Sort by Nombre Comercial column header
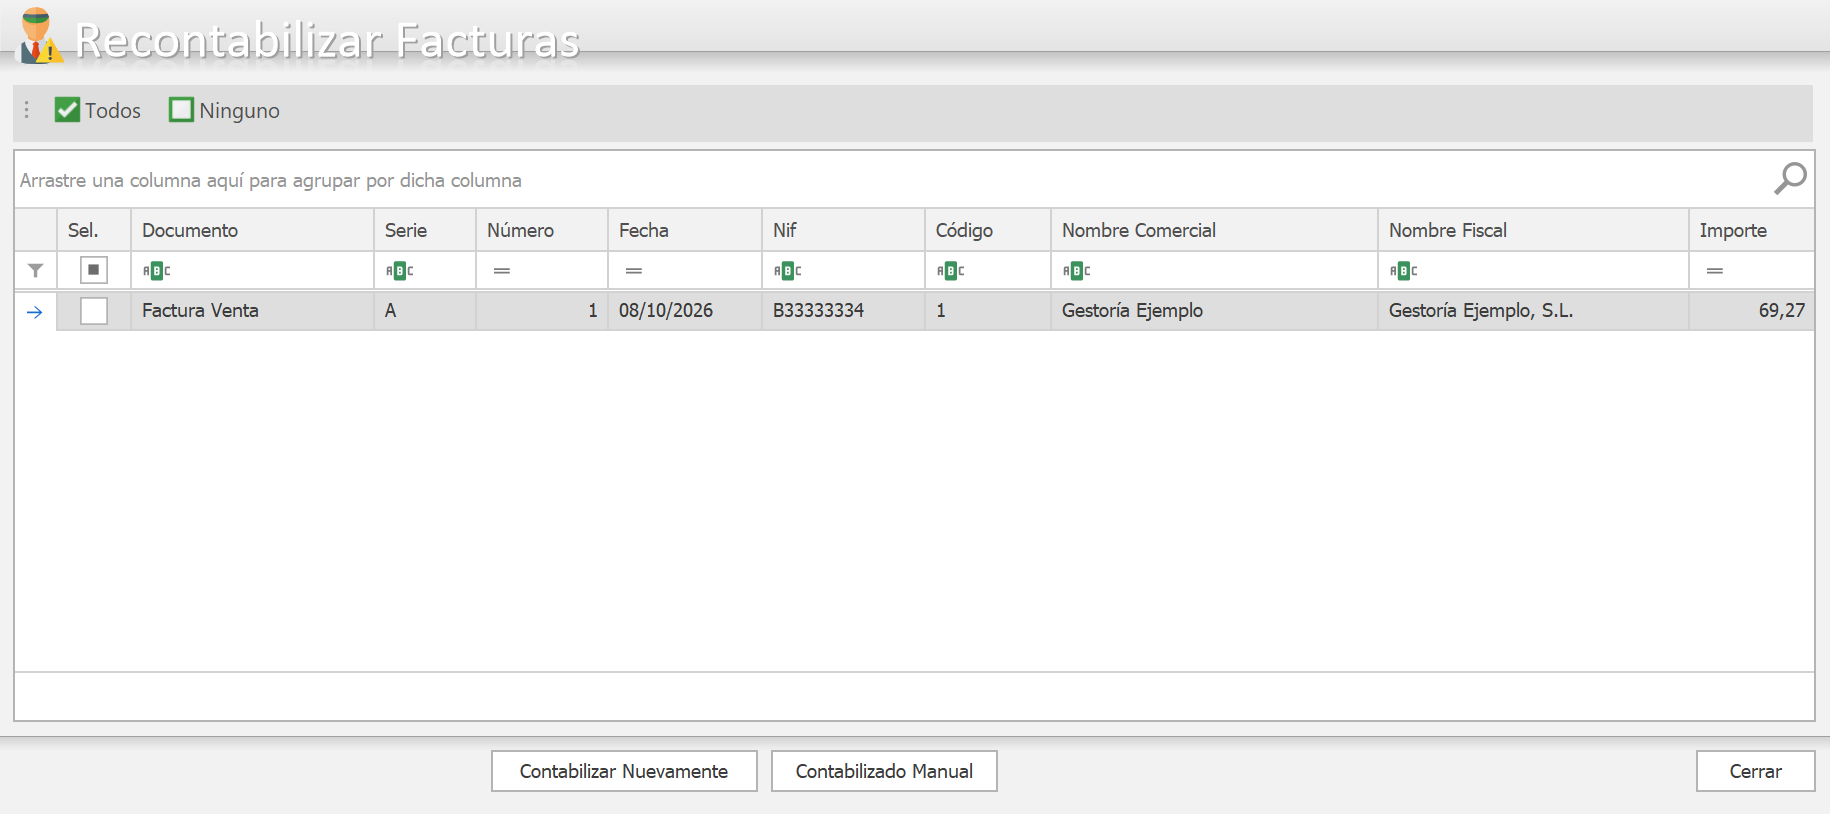Viewport: 1830px width, 814px height. pyautogui.click(x=1214, y=230)
